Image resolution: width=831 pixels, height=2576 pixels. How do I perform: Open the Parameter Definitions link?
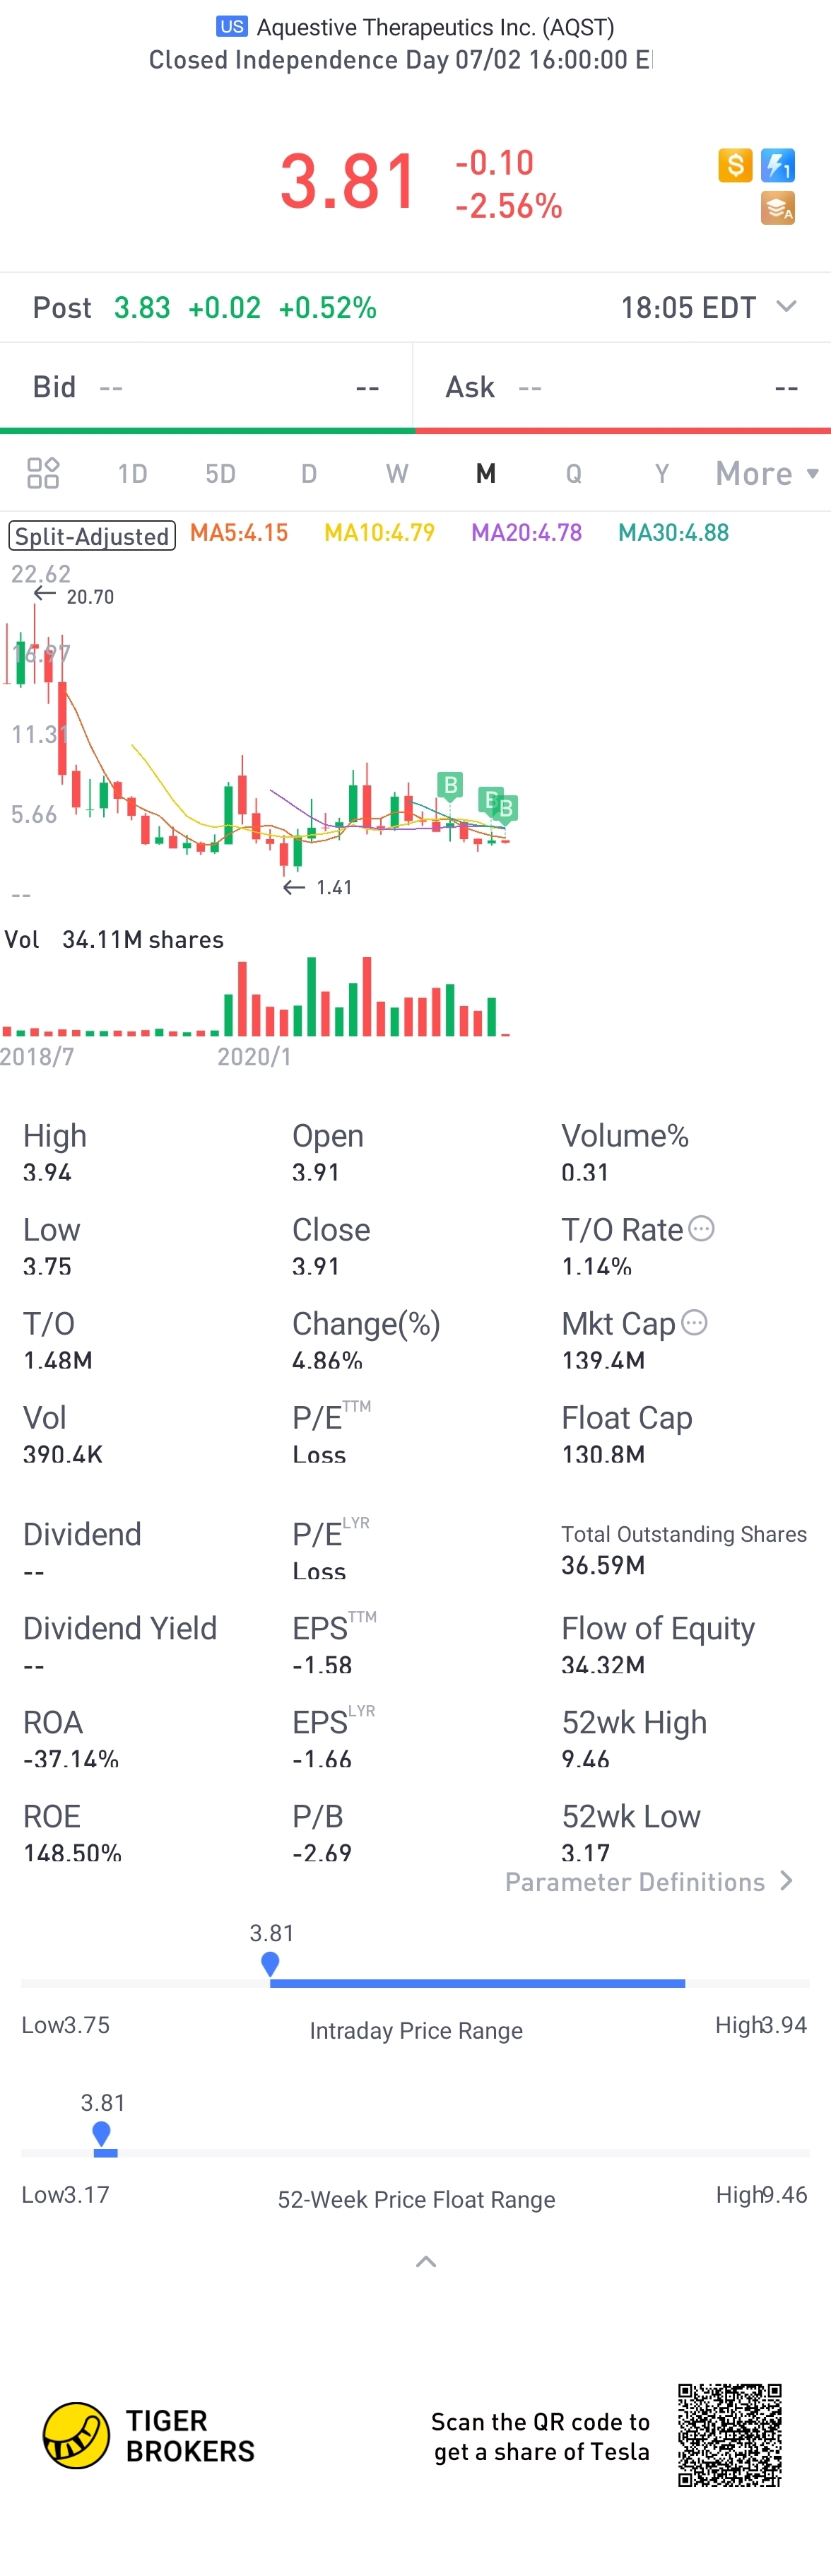[x=648, y=1881]
